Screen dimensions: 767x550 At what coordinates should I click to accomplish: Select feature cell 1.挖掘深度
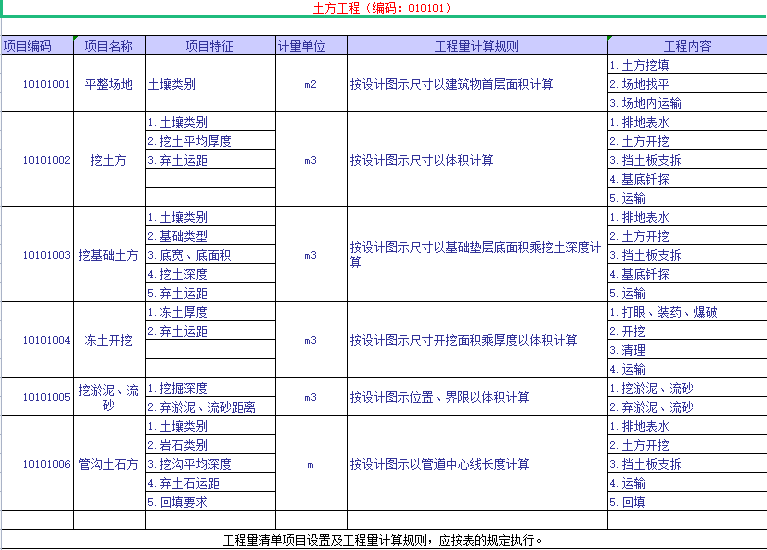tap(210, 388)
